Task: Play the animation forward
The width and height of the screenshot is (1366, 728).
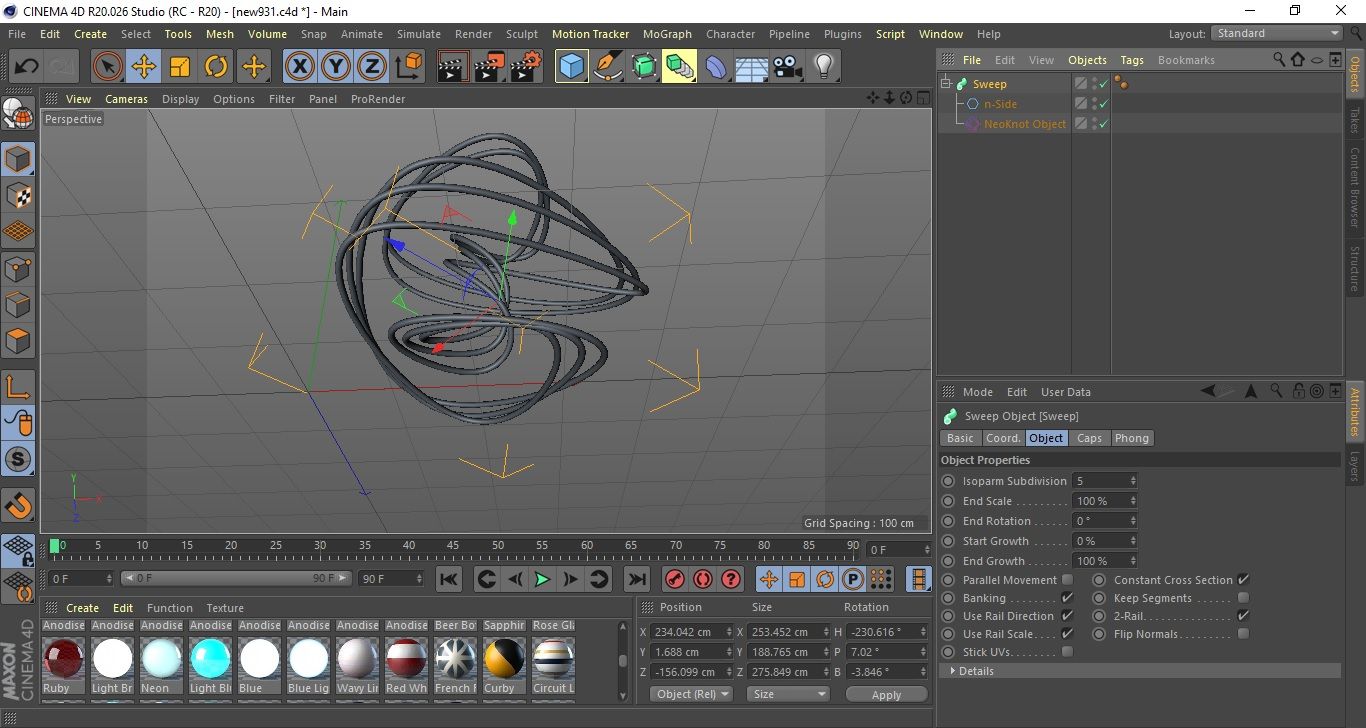Action: pyautogui.click(x=542, y=579)
